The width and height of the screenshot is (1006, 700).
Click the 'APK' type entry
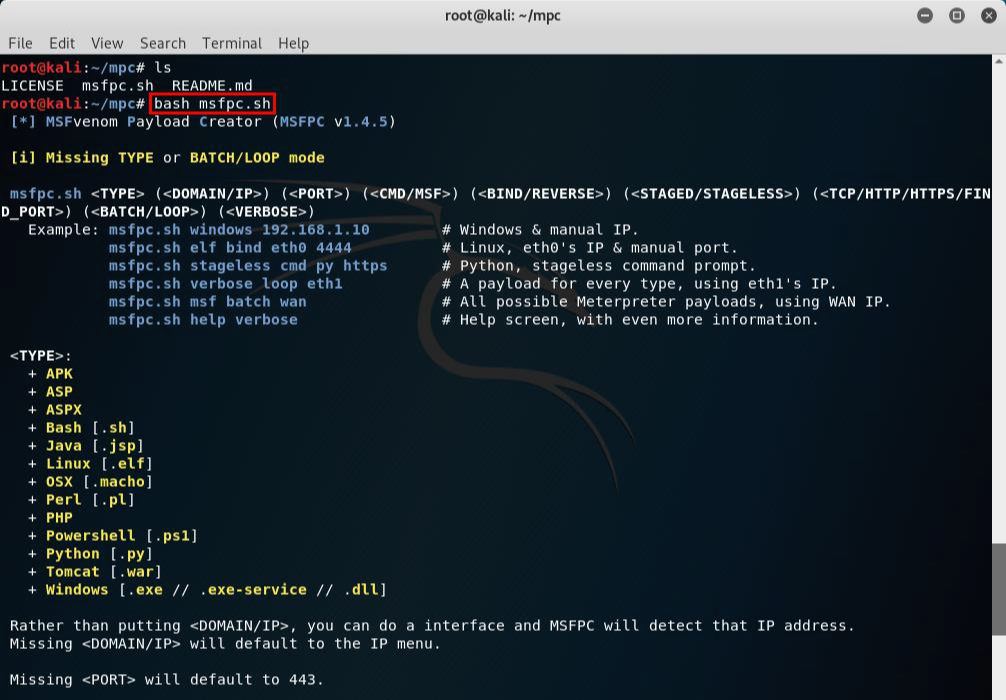tap(59, 373)
